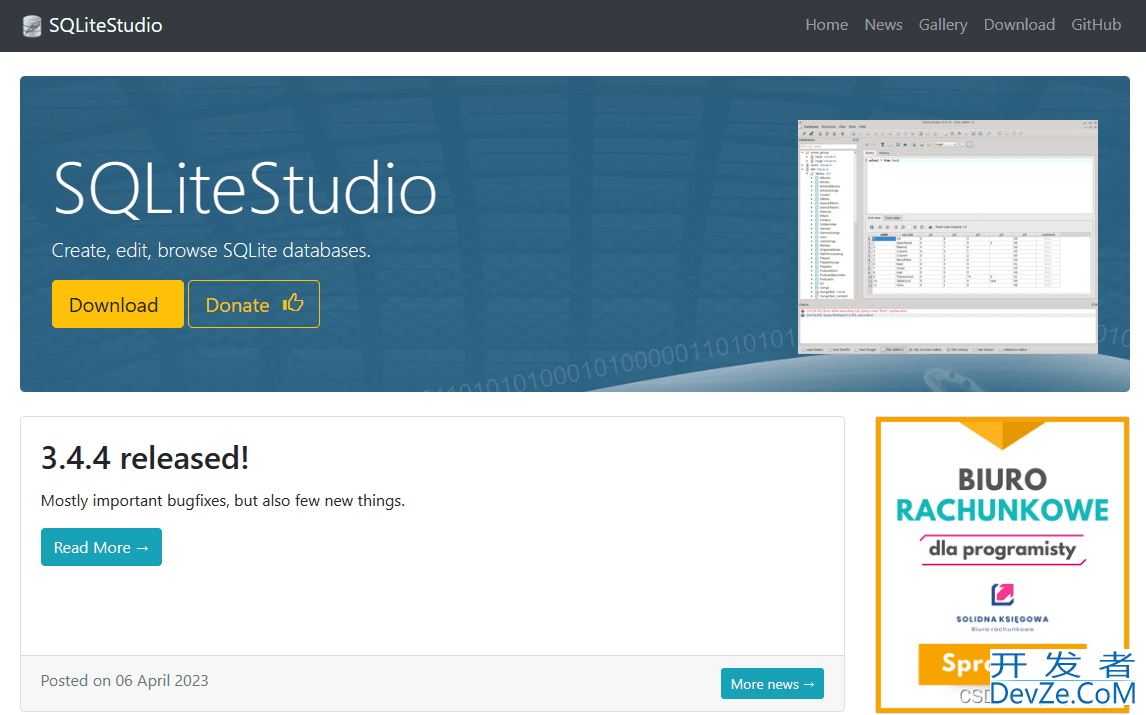Click the yellow Download button
The width and height of the screenshot is (1146, 715).
[118, 304]
